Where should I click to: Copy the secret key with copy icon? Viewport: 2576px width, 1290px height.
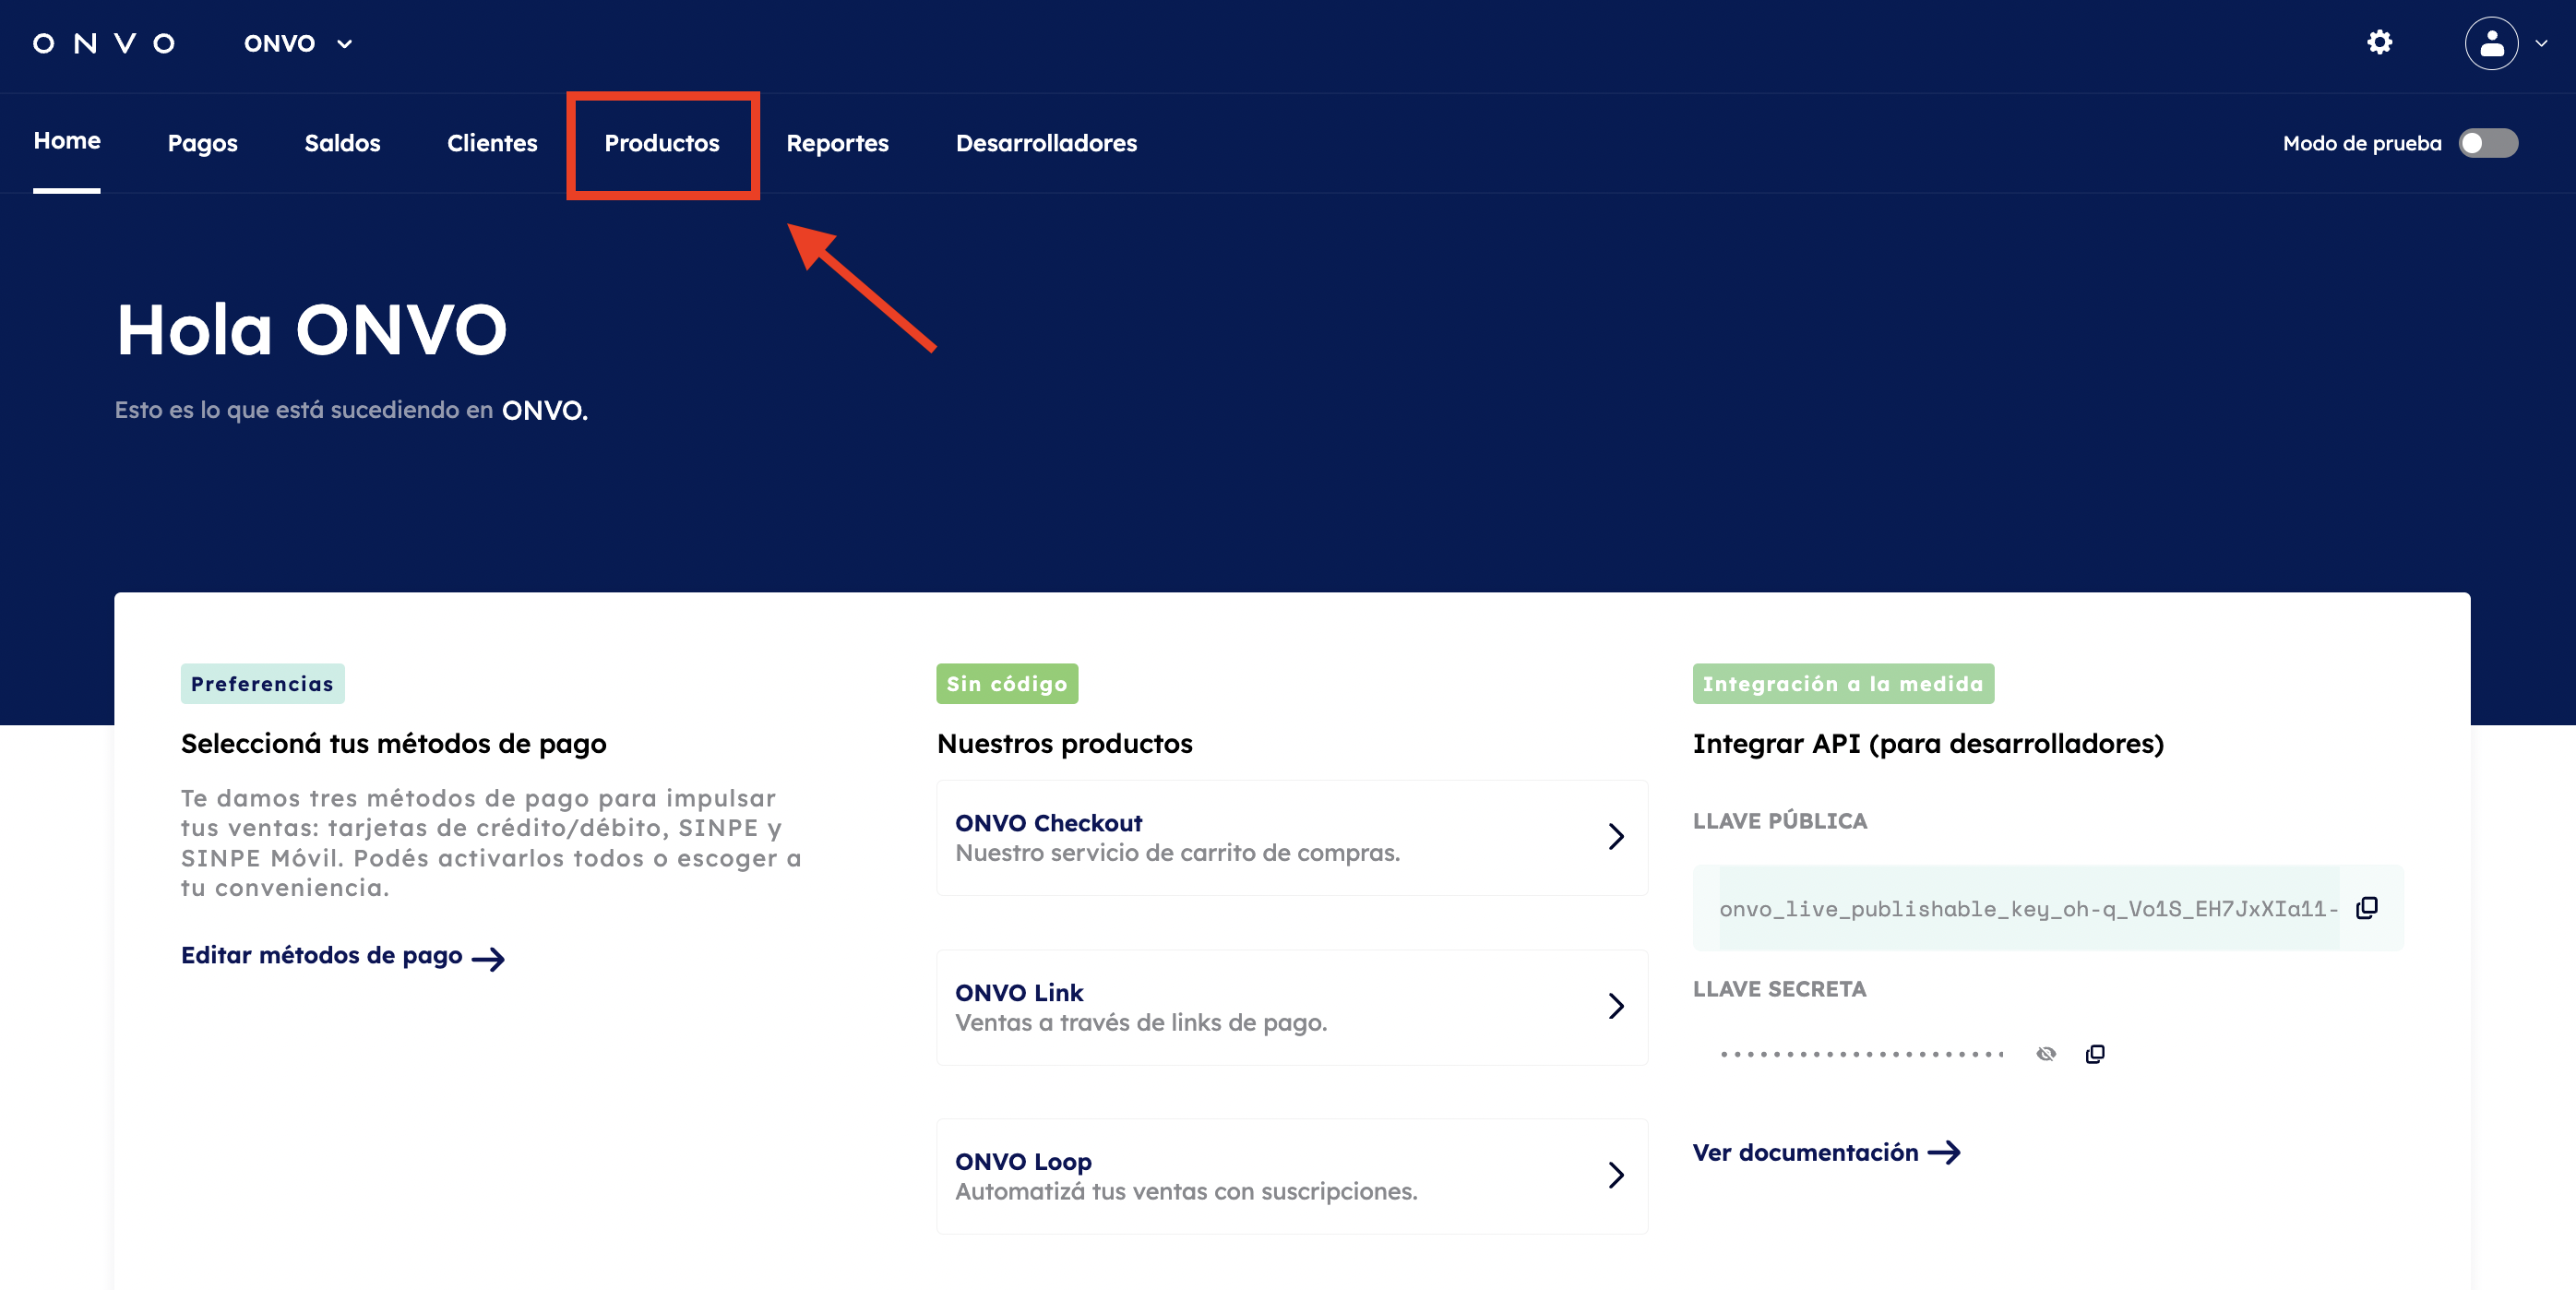click(x=2095, y=1054)
